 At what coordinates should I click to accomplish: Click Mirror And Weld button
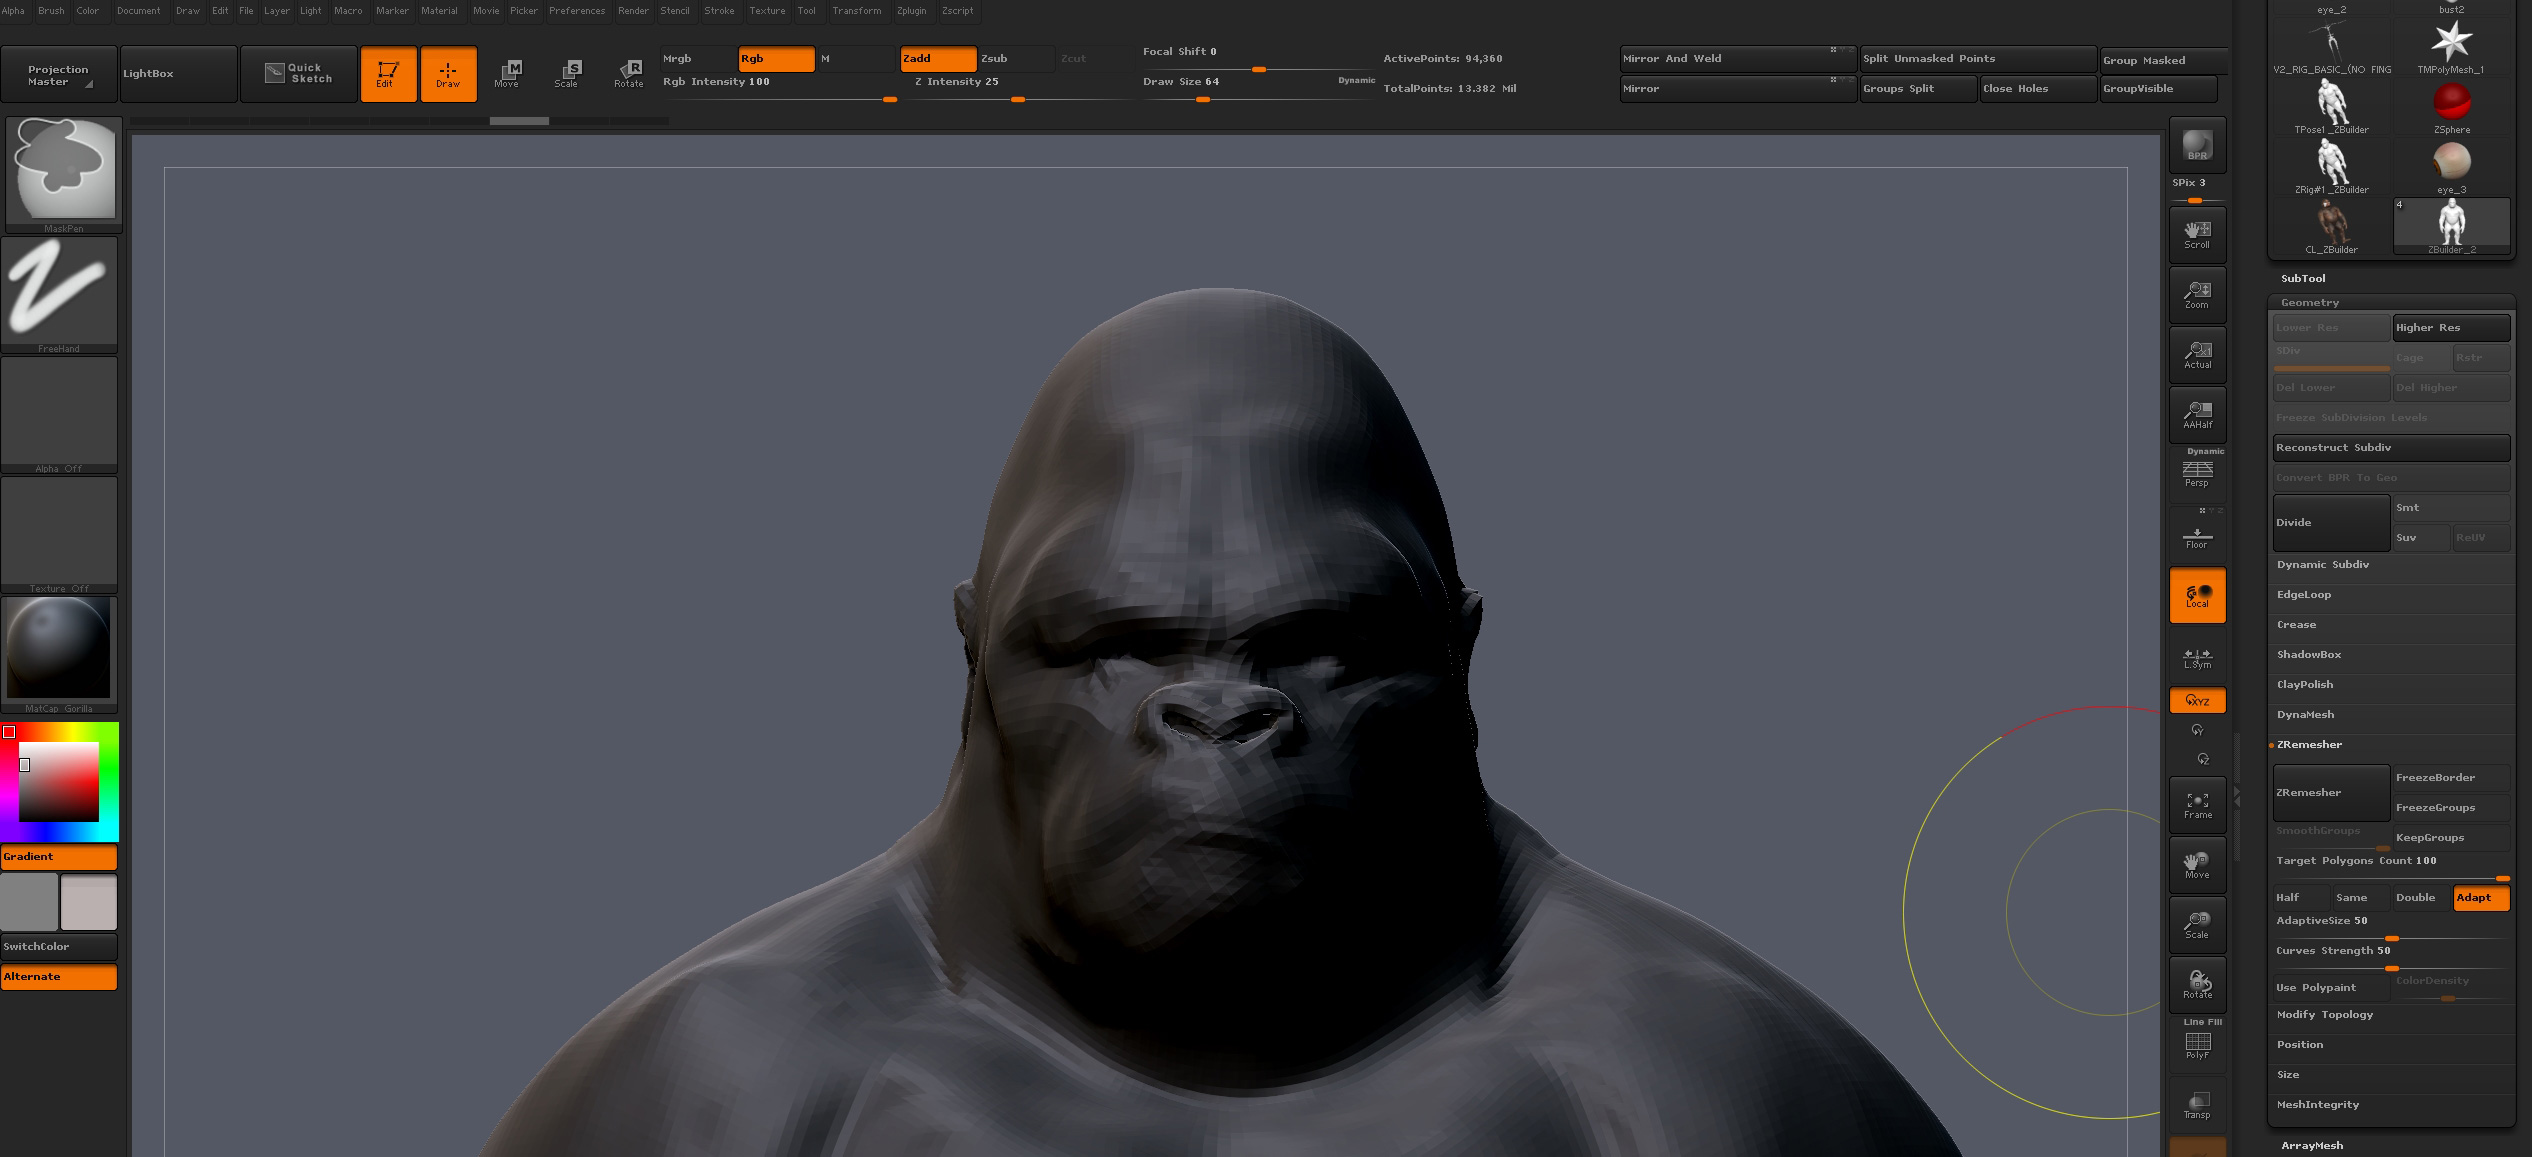pos(1738,59)
